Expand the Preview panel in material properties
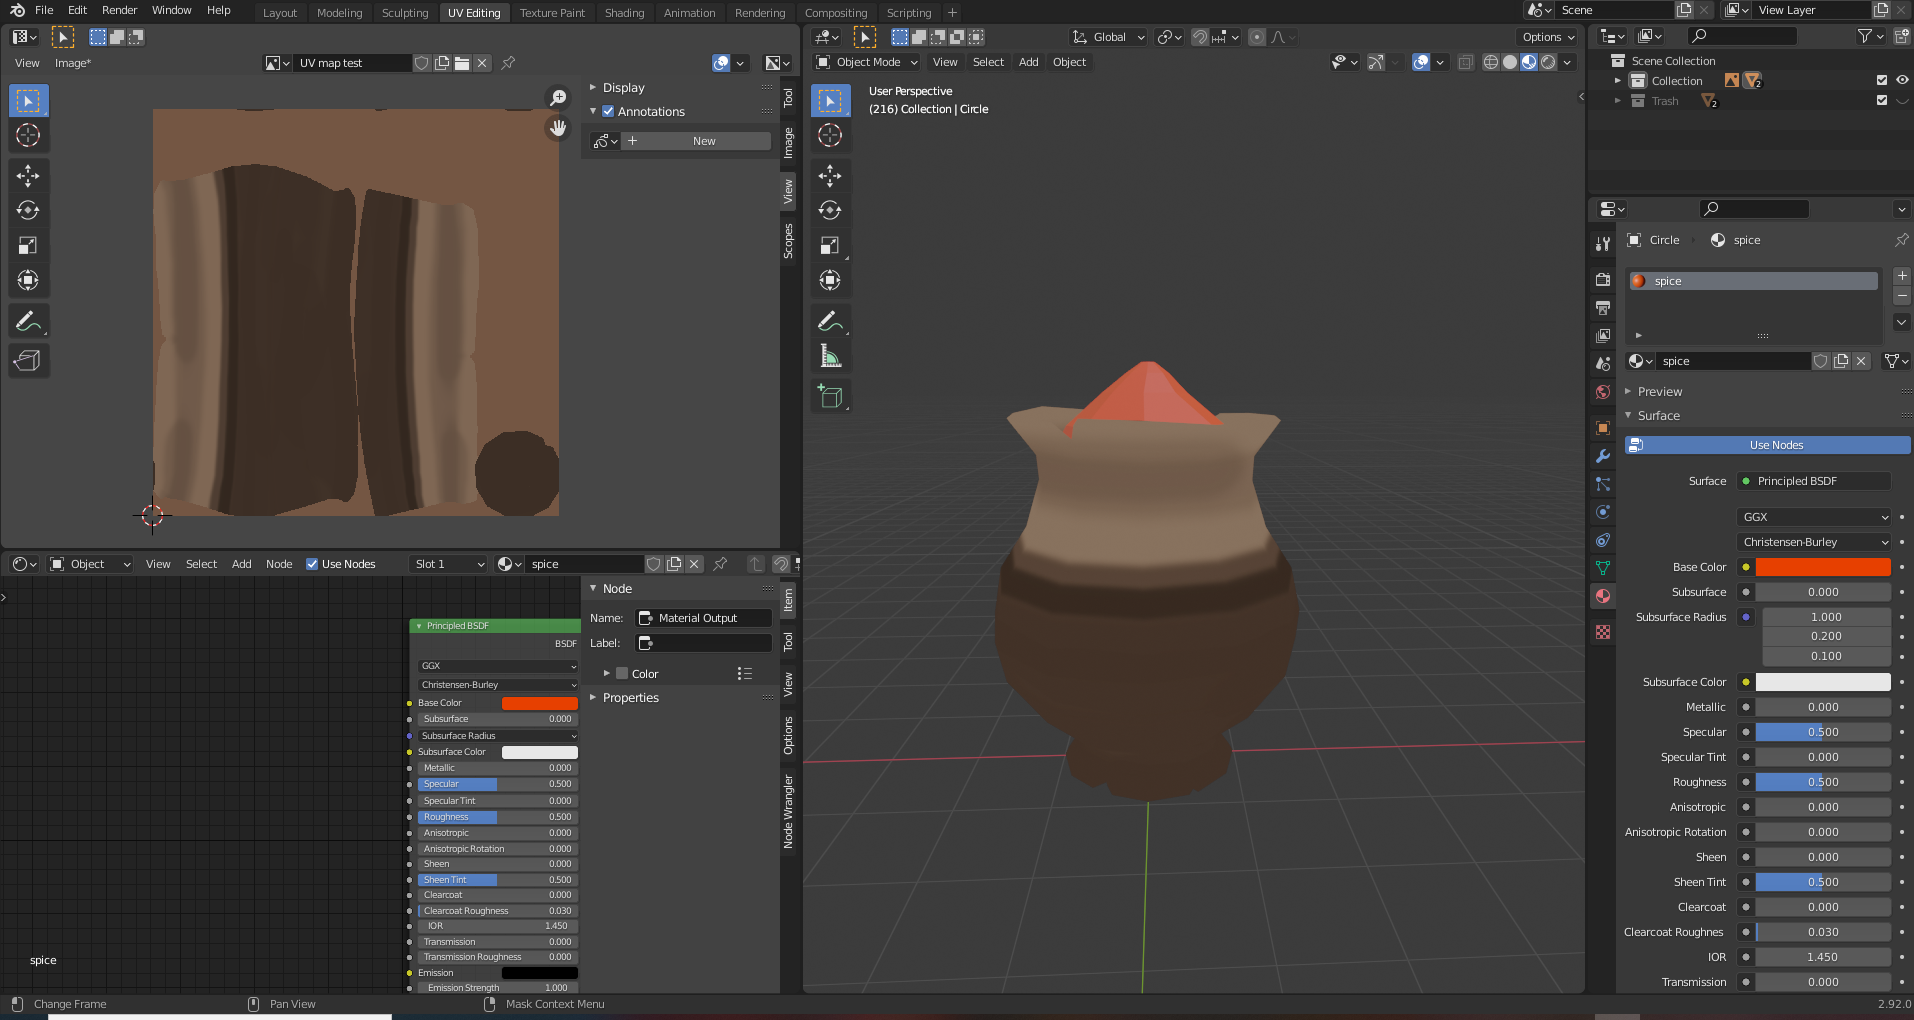 coord(1659,392)
